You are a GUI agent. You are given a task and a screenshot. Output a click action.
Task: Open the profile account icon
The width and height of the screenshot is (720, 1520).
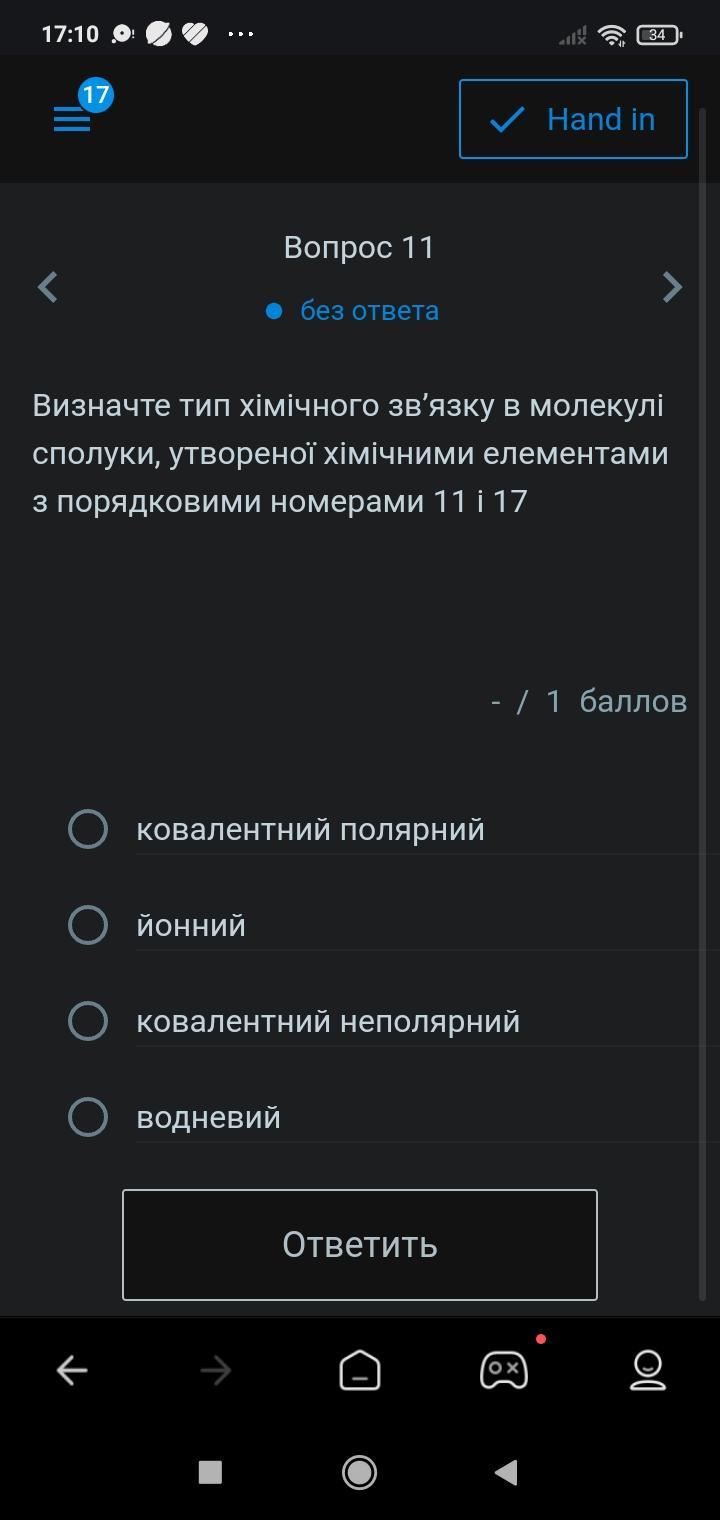pyautogui.click(x=648, y=1370)
